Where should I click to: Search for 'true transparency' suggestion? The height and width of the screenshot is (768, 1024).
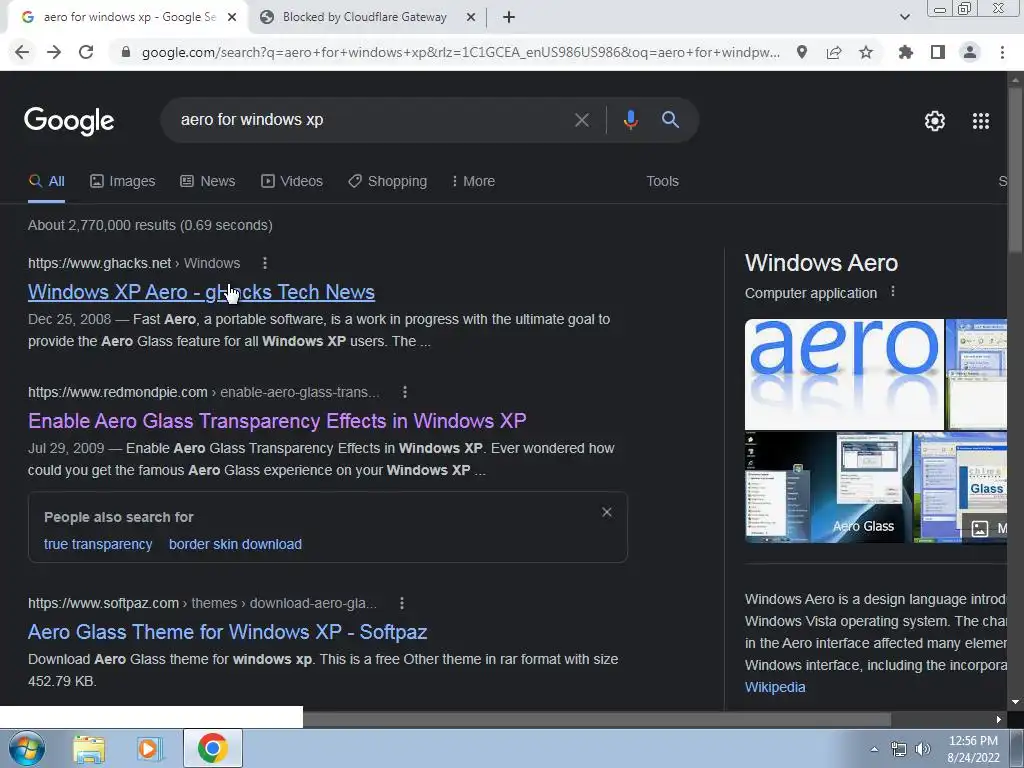tap(98, 545)
